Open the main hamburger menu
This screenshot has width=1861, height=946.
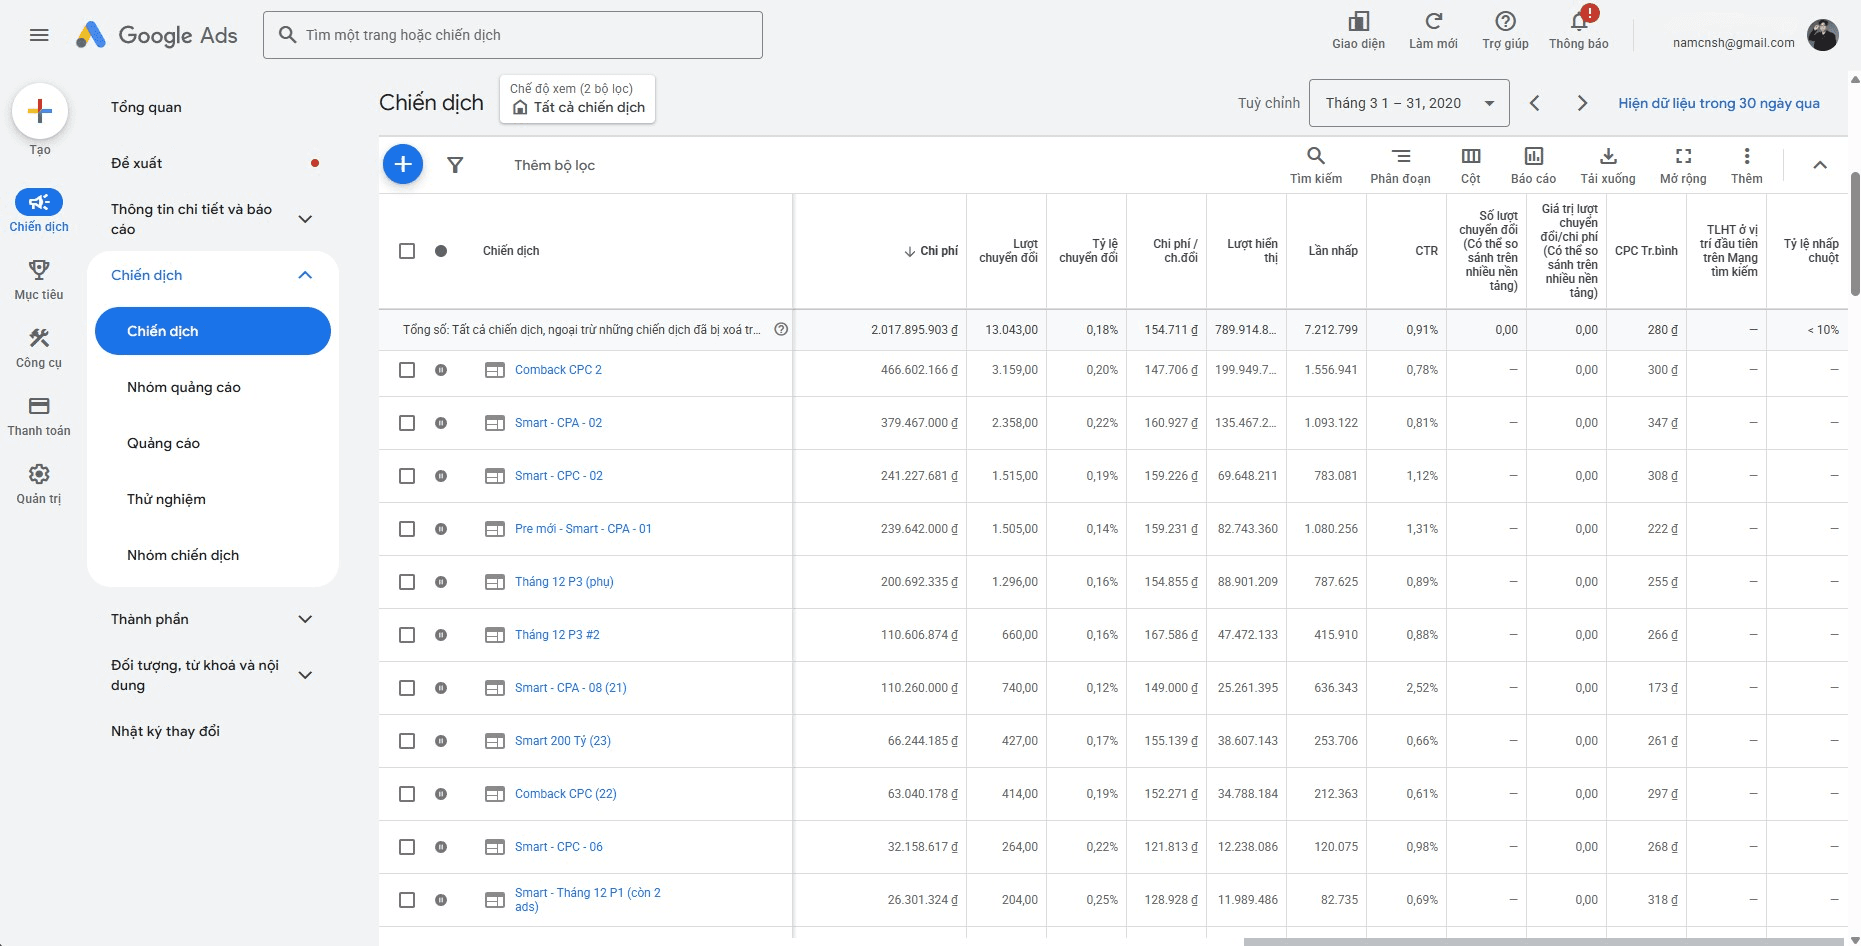click(39, 35)
